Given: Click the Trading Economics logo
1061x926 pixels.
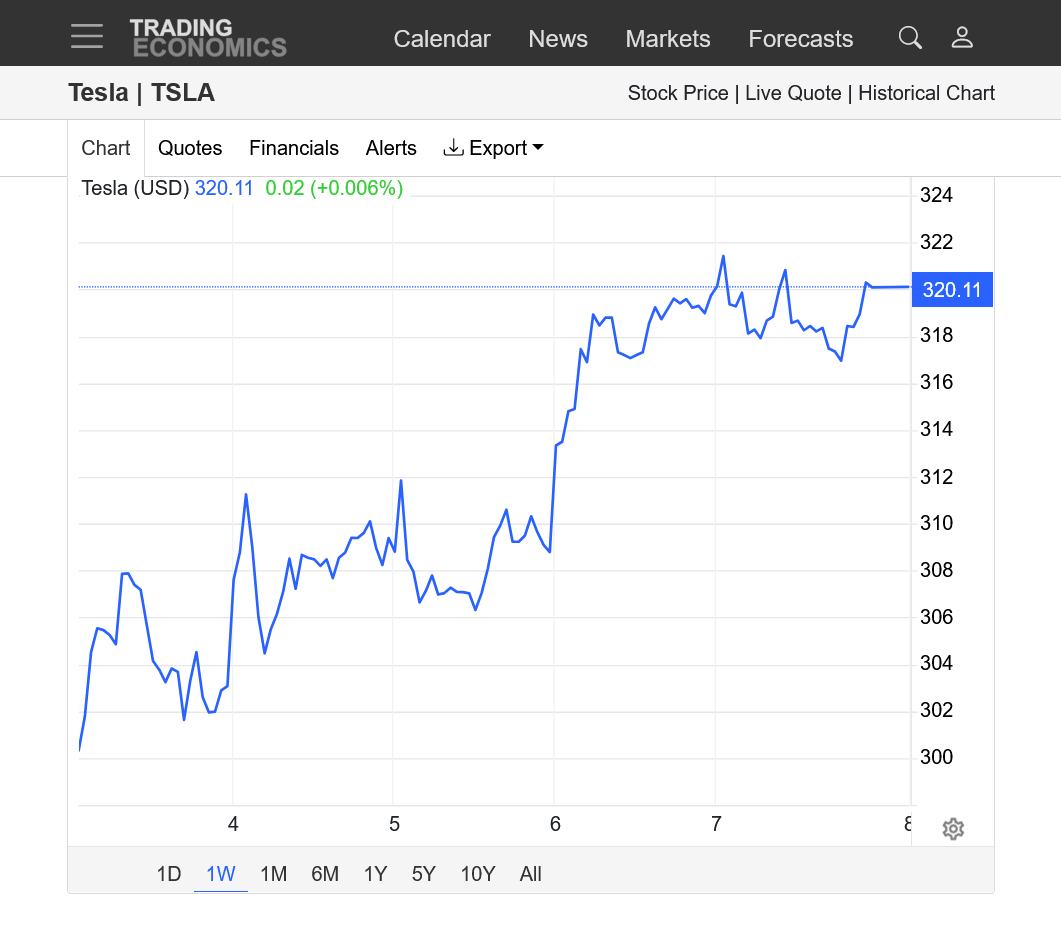Looking at the screenshot, I should click(x=208, y=38).
